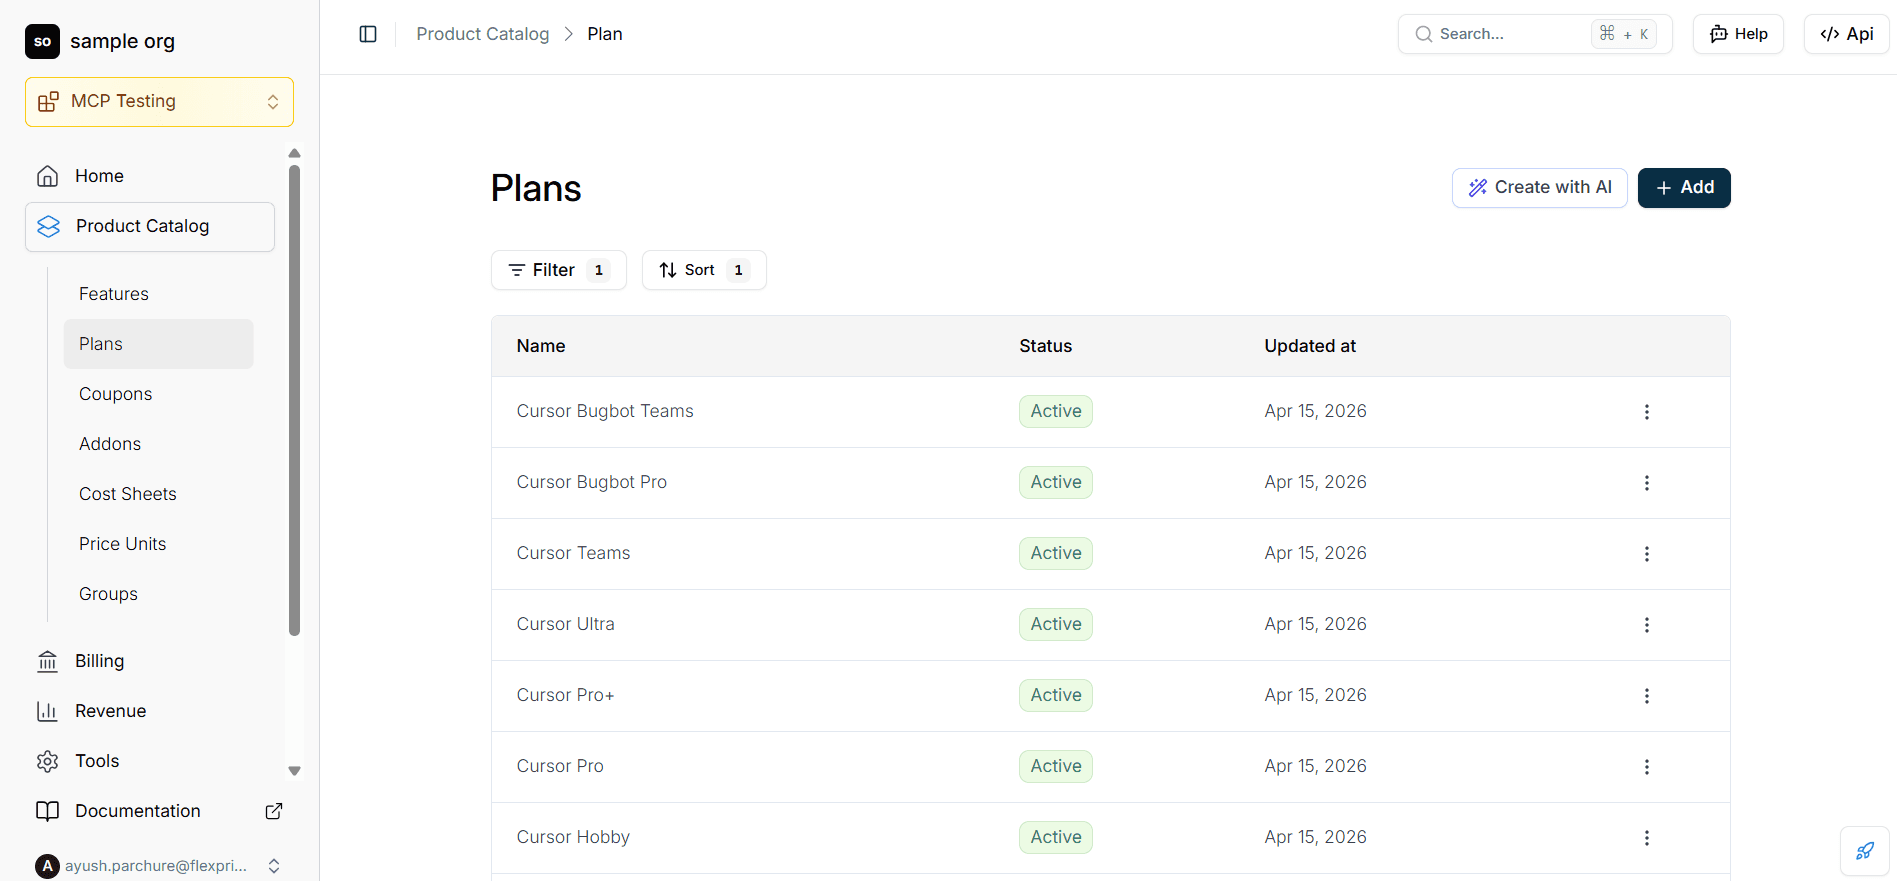Open row menu for Cursor Pro
The width and height of the screenshot is (1897, 881).
tap(1647, 767)
